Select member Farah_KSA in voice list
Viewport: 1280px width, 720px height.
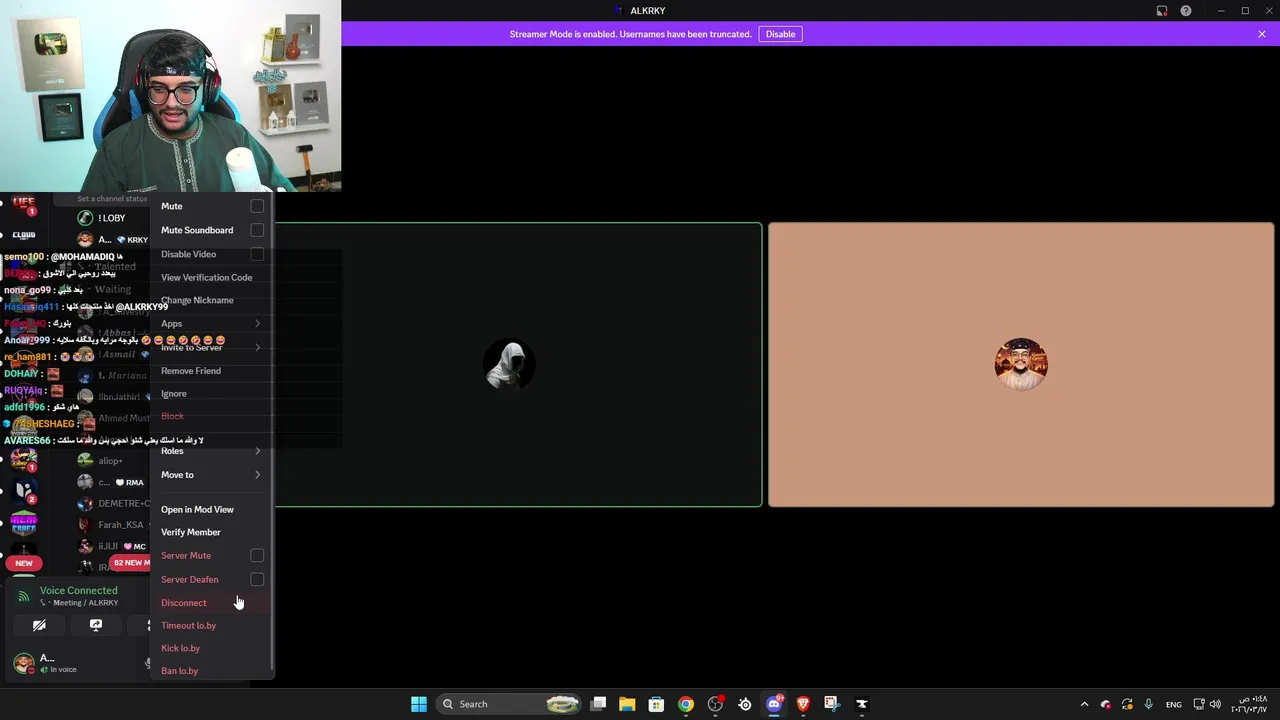(112, 525)
